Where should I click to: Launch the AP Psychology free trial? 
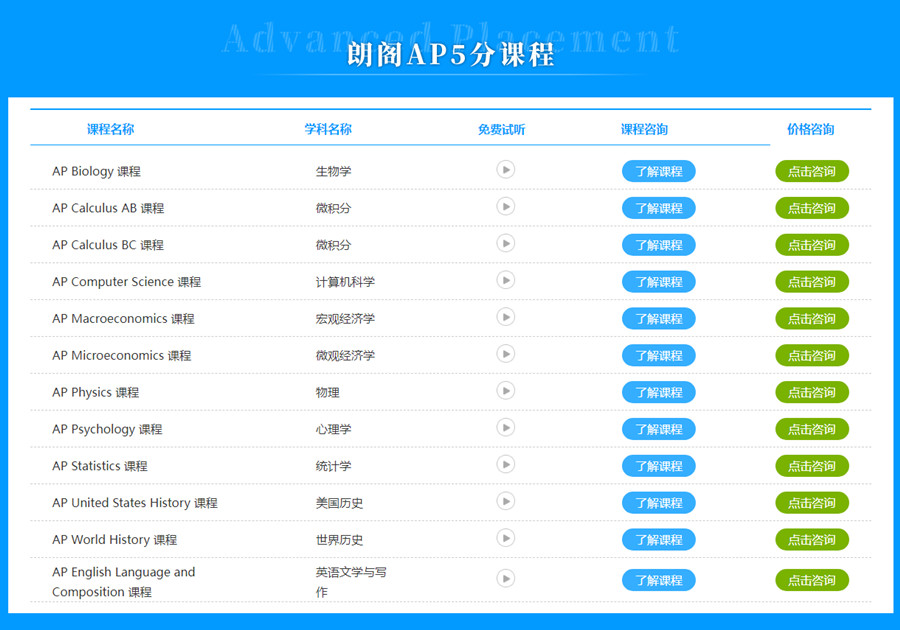(x=506, y=428)
